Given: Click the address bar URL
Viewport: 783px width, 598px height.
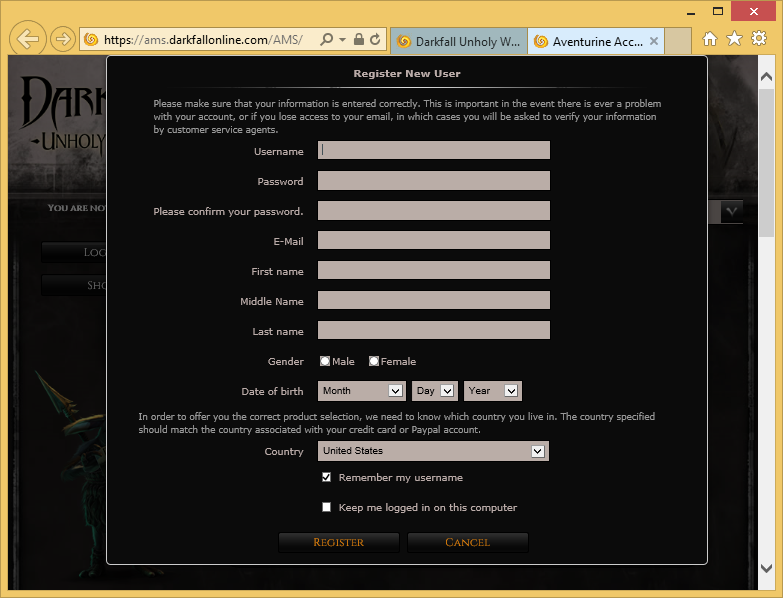Looking at the screenshot, I should 203,40.
